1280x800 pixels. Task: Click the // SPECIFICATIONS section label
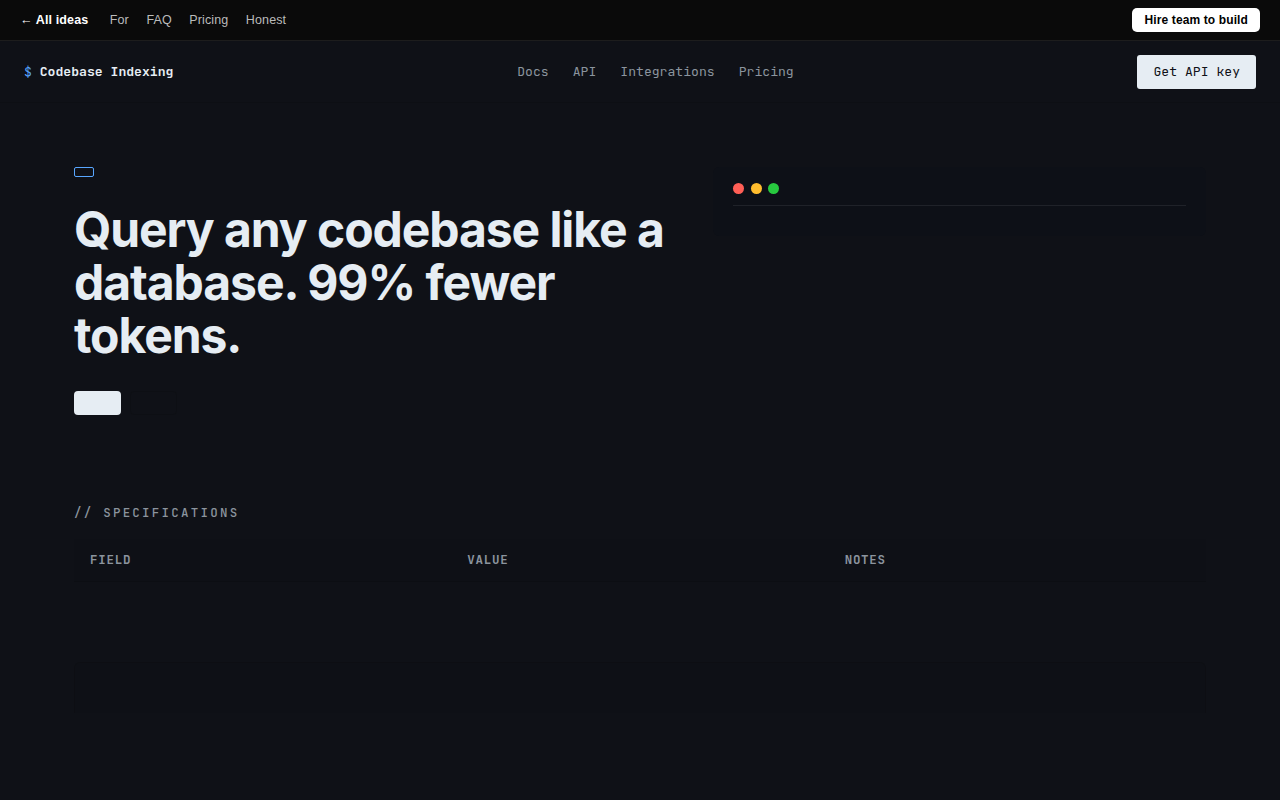pos(156,513)
